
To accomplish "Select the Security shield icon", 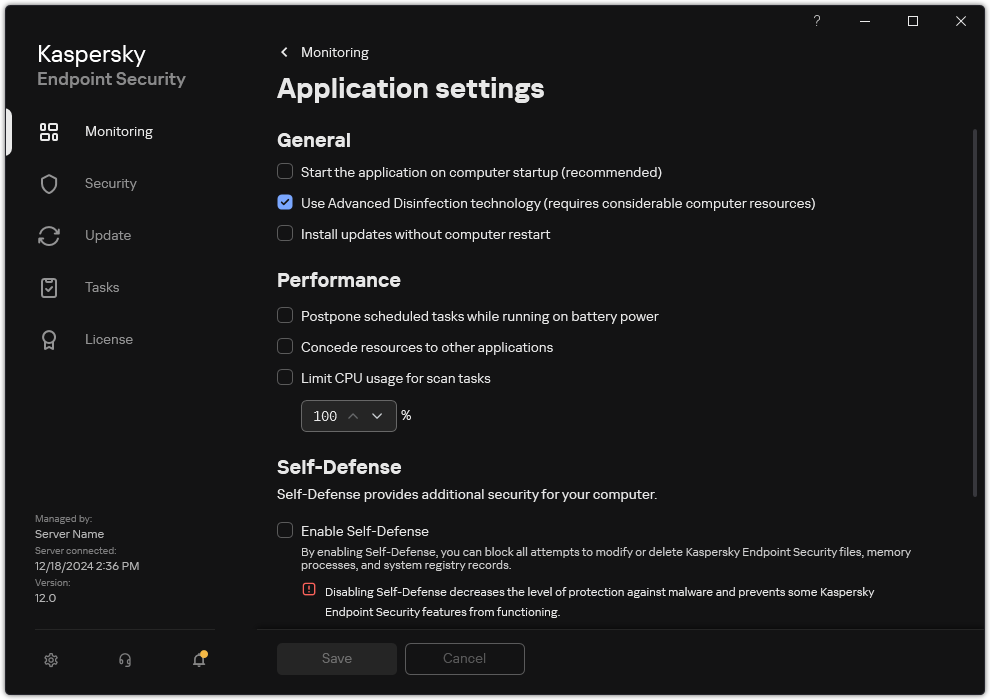I will (48, 183).
